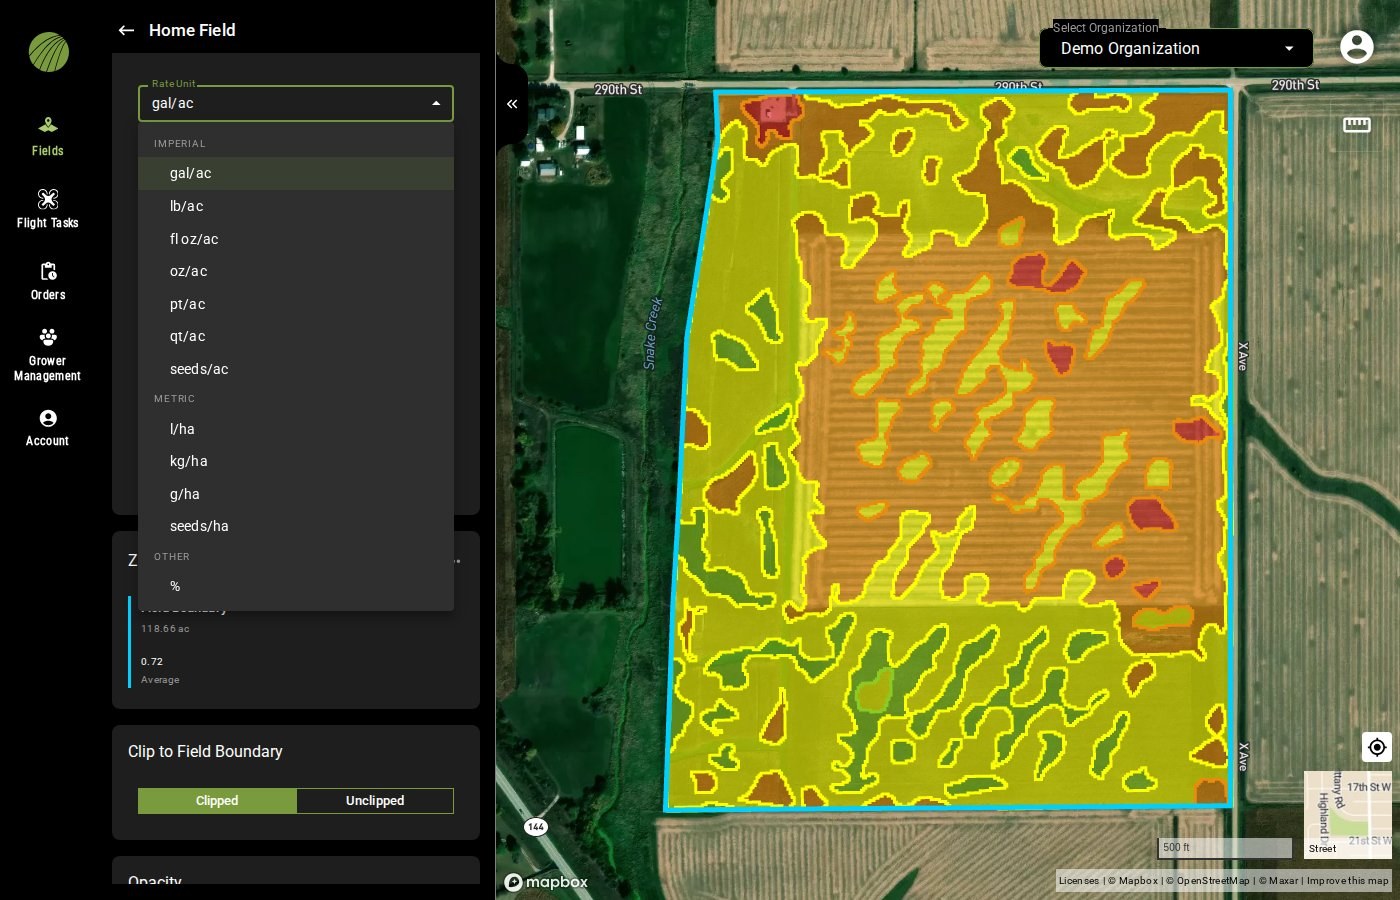This screenshot has width=1400, height=900.
Task: Choose percent rate unit
Action: tap(296, 586)
